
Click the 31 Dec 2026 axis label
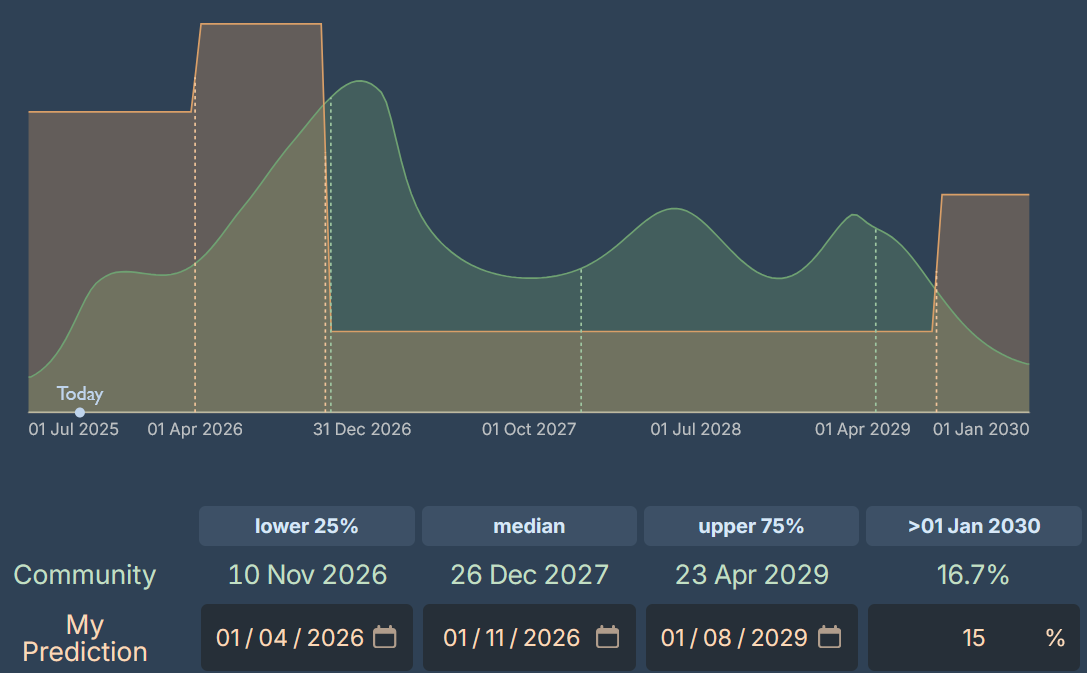[362, 429]
